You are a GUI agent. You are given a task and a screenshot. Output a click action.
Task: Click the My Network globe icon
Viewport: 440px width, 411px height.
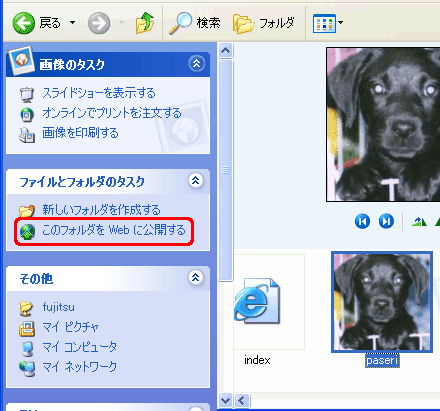click(27, 368)
